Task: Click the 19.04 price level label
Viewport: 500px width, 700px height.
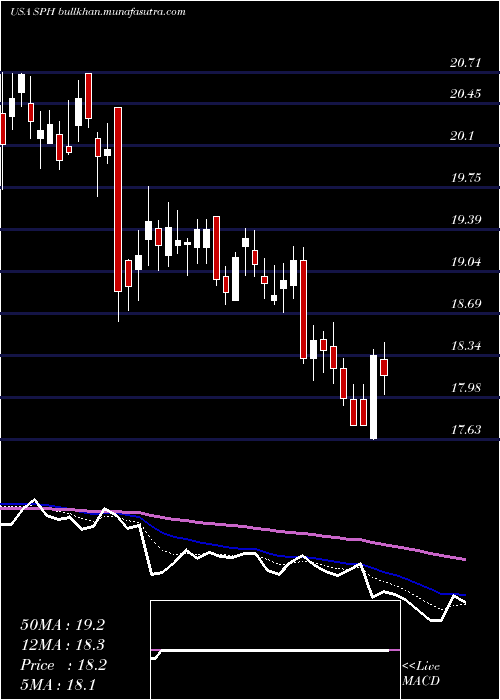Action: pos(466,262)
